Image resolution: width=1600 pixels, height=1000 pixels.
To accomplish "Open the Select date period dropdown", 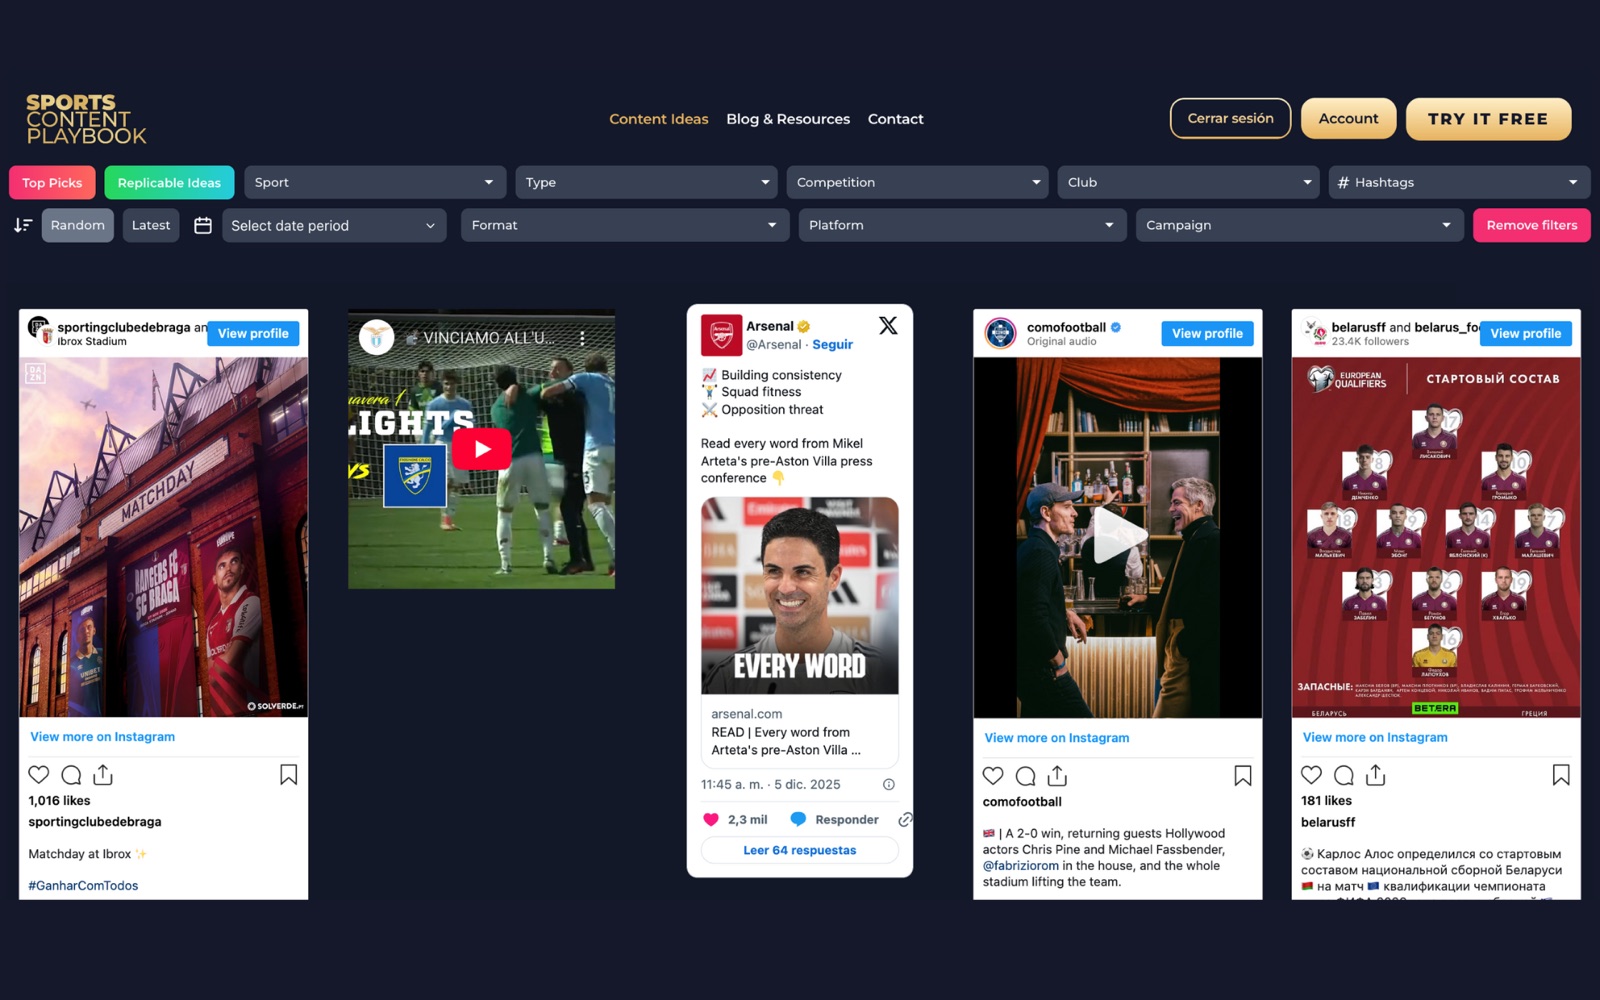I will pos(334,225).
